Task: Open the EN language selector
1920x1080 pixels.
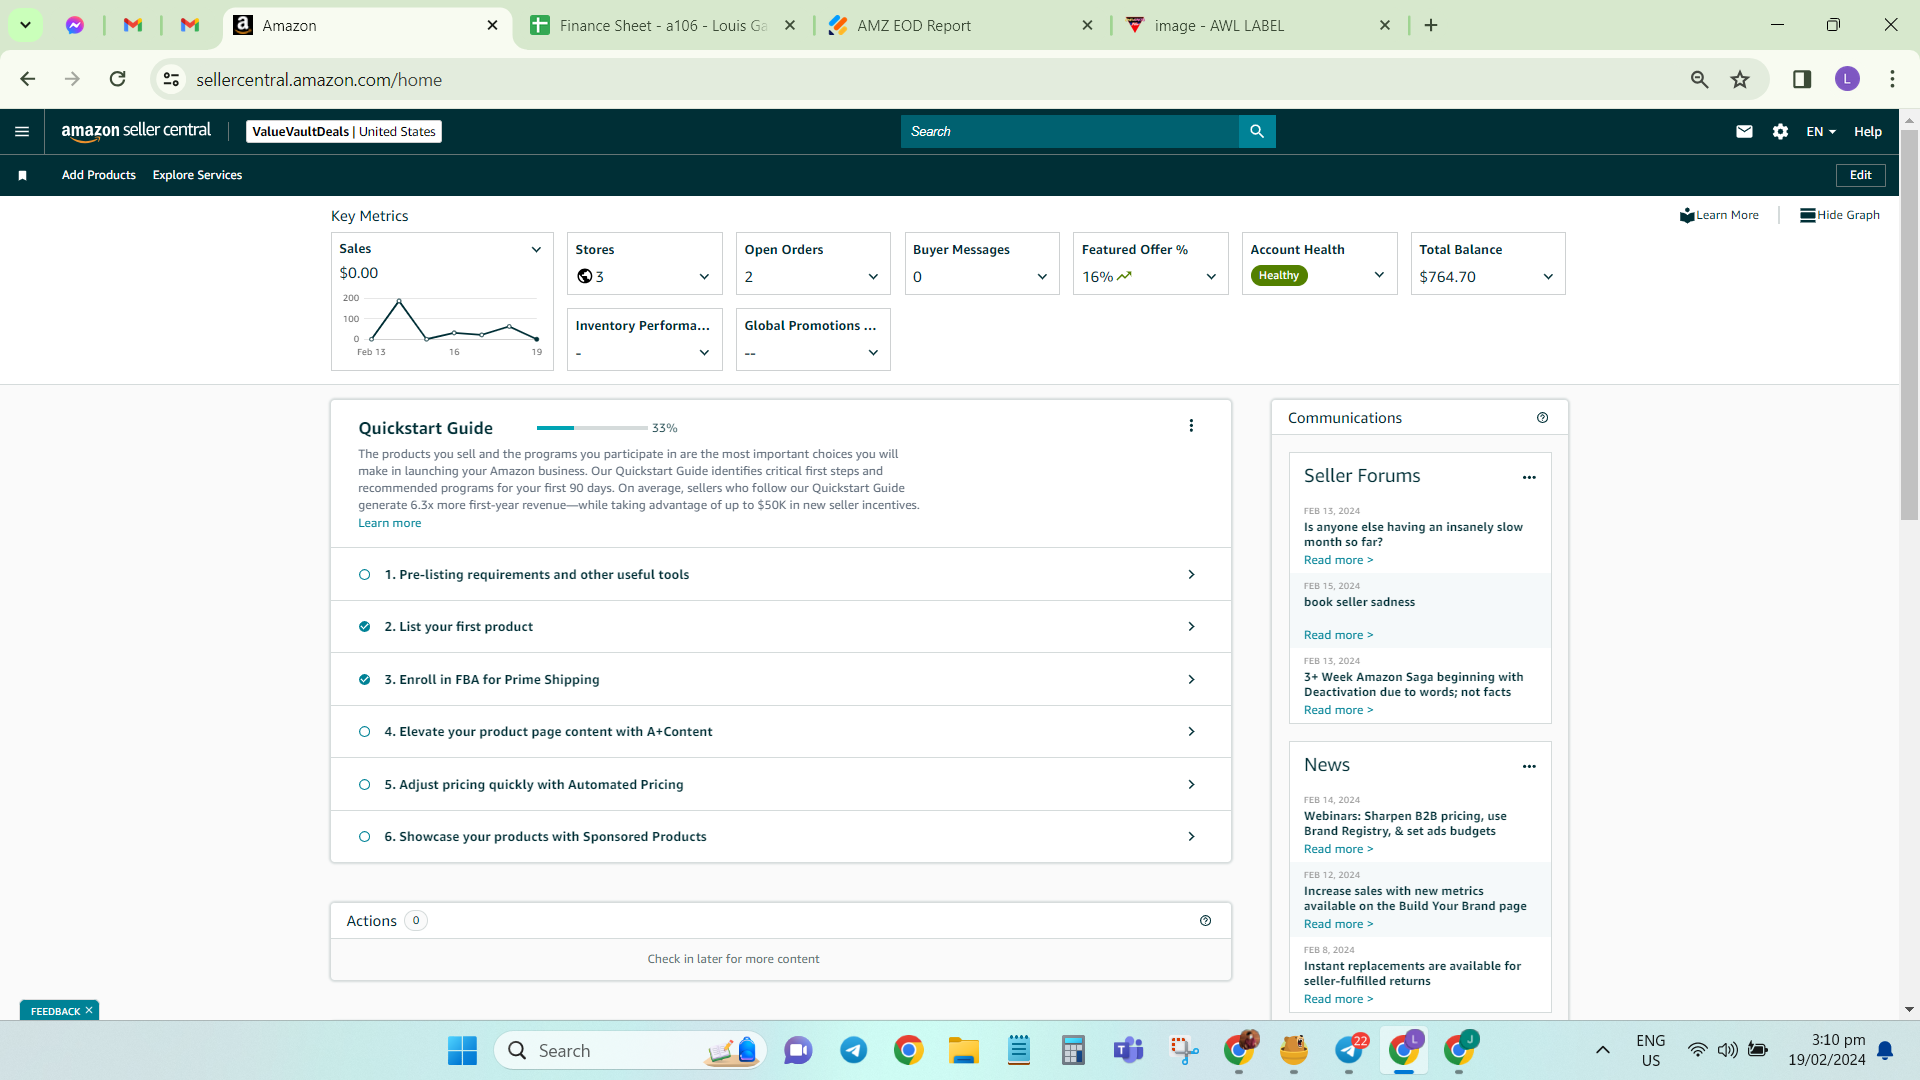Action: 1821,131
